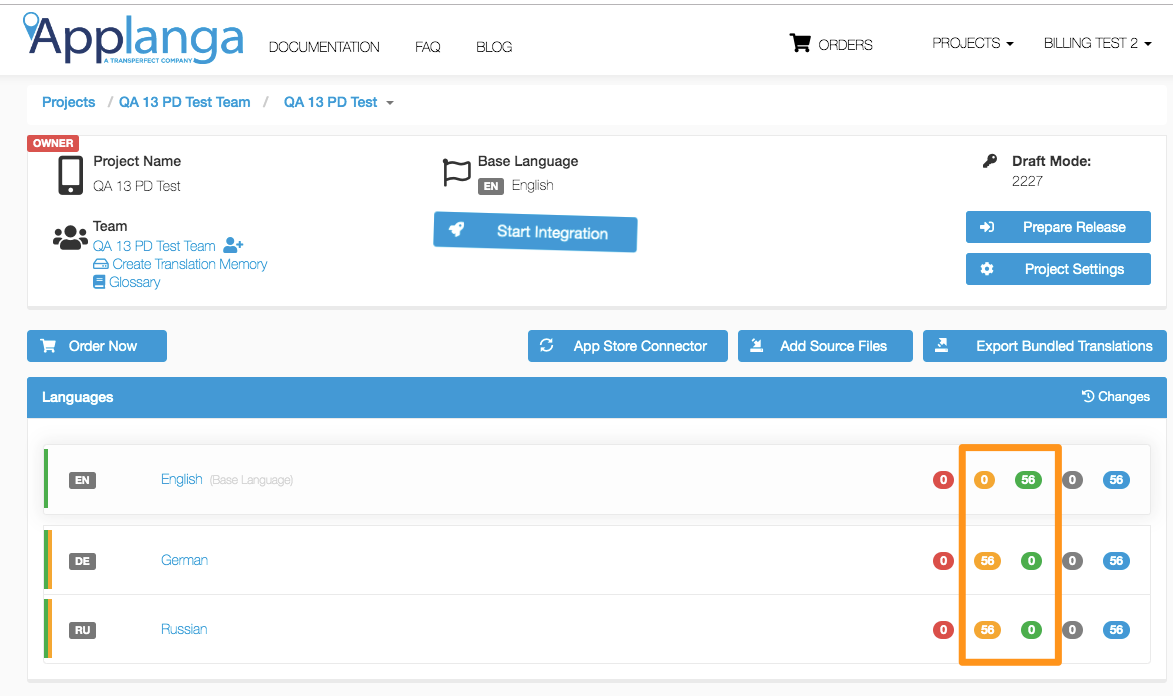Click German's orange 56 status badge
The width and height of the screenshot is (1173, 696).
coord(987,561)
